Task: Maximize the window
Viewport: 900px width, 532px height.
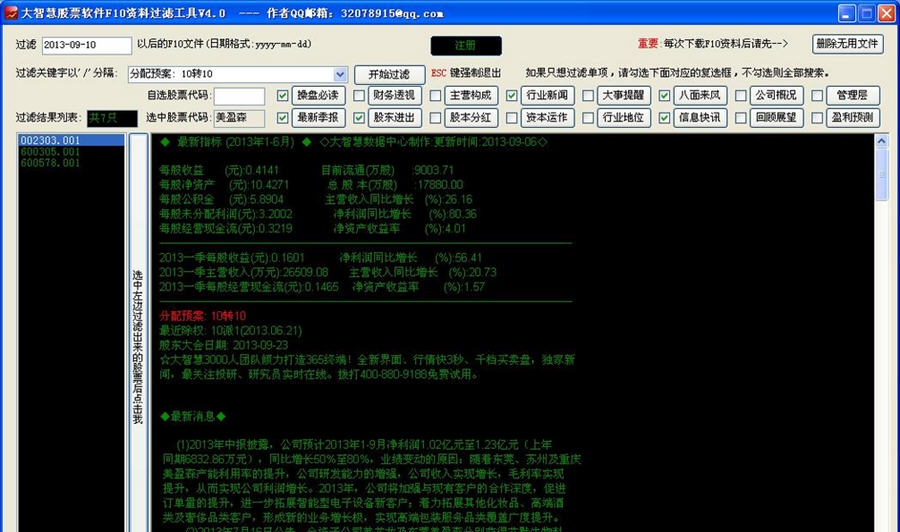Action: point(867,13)
